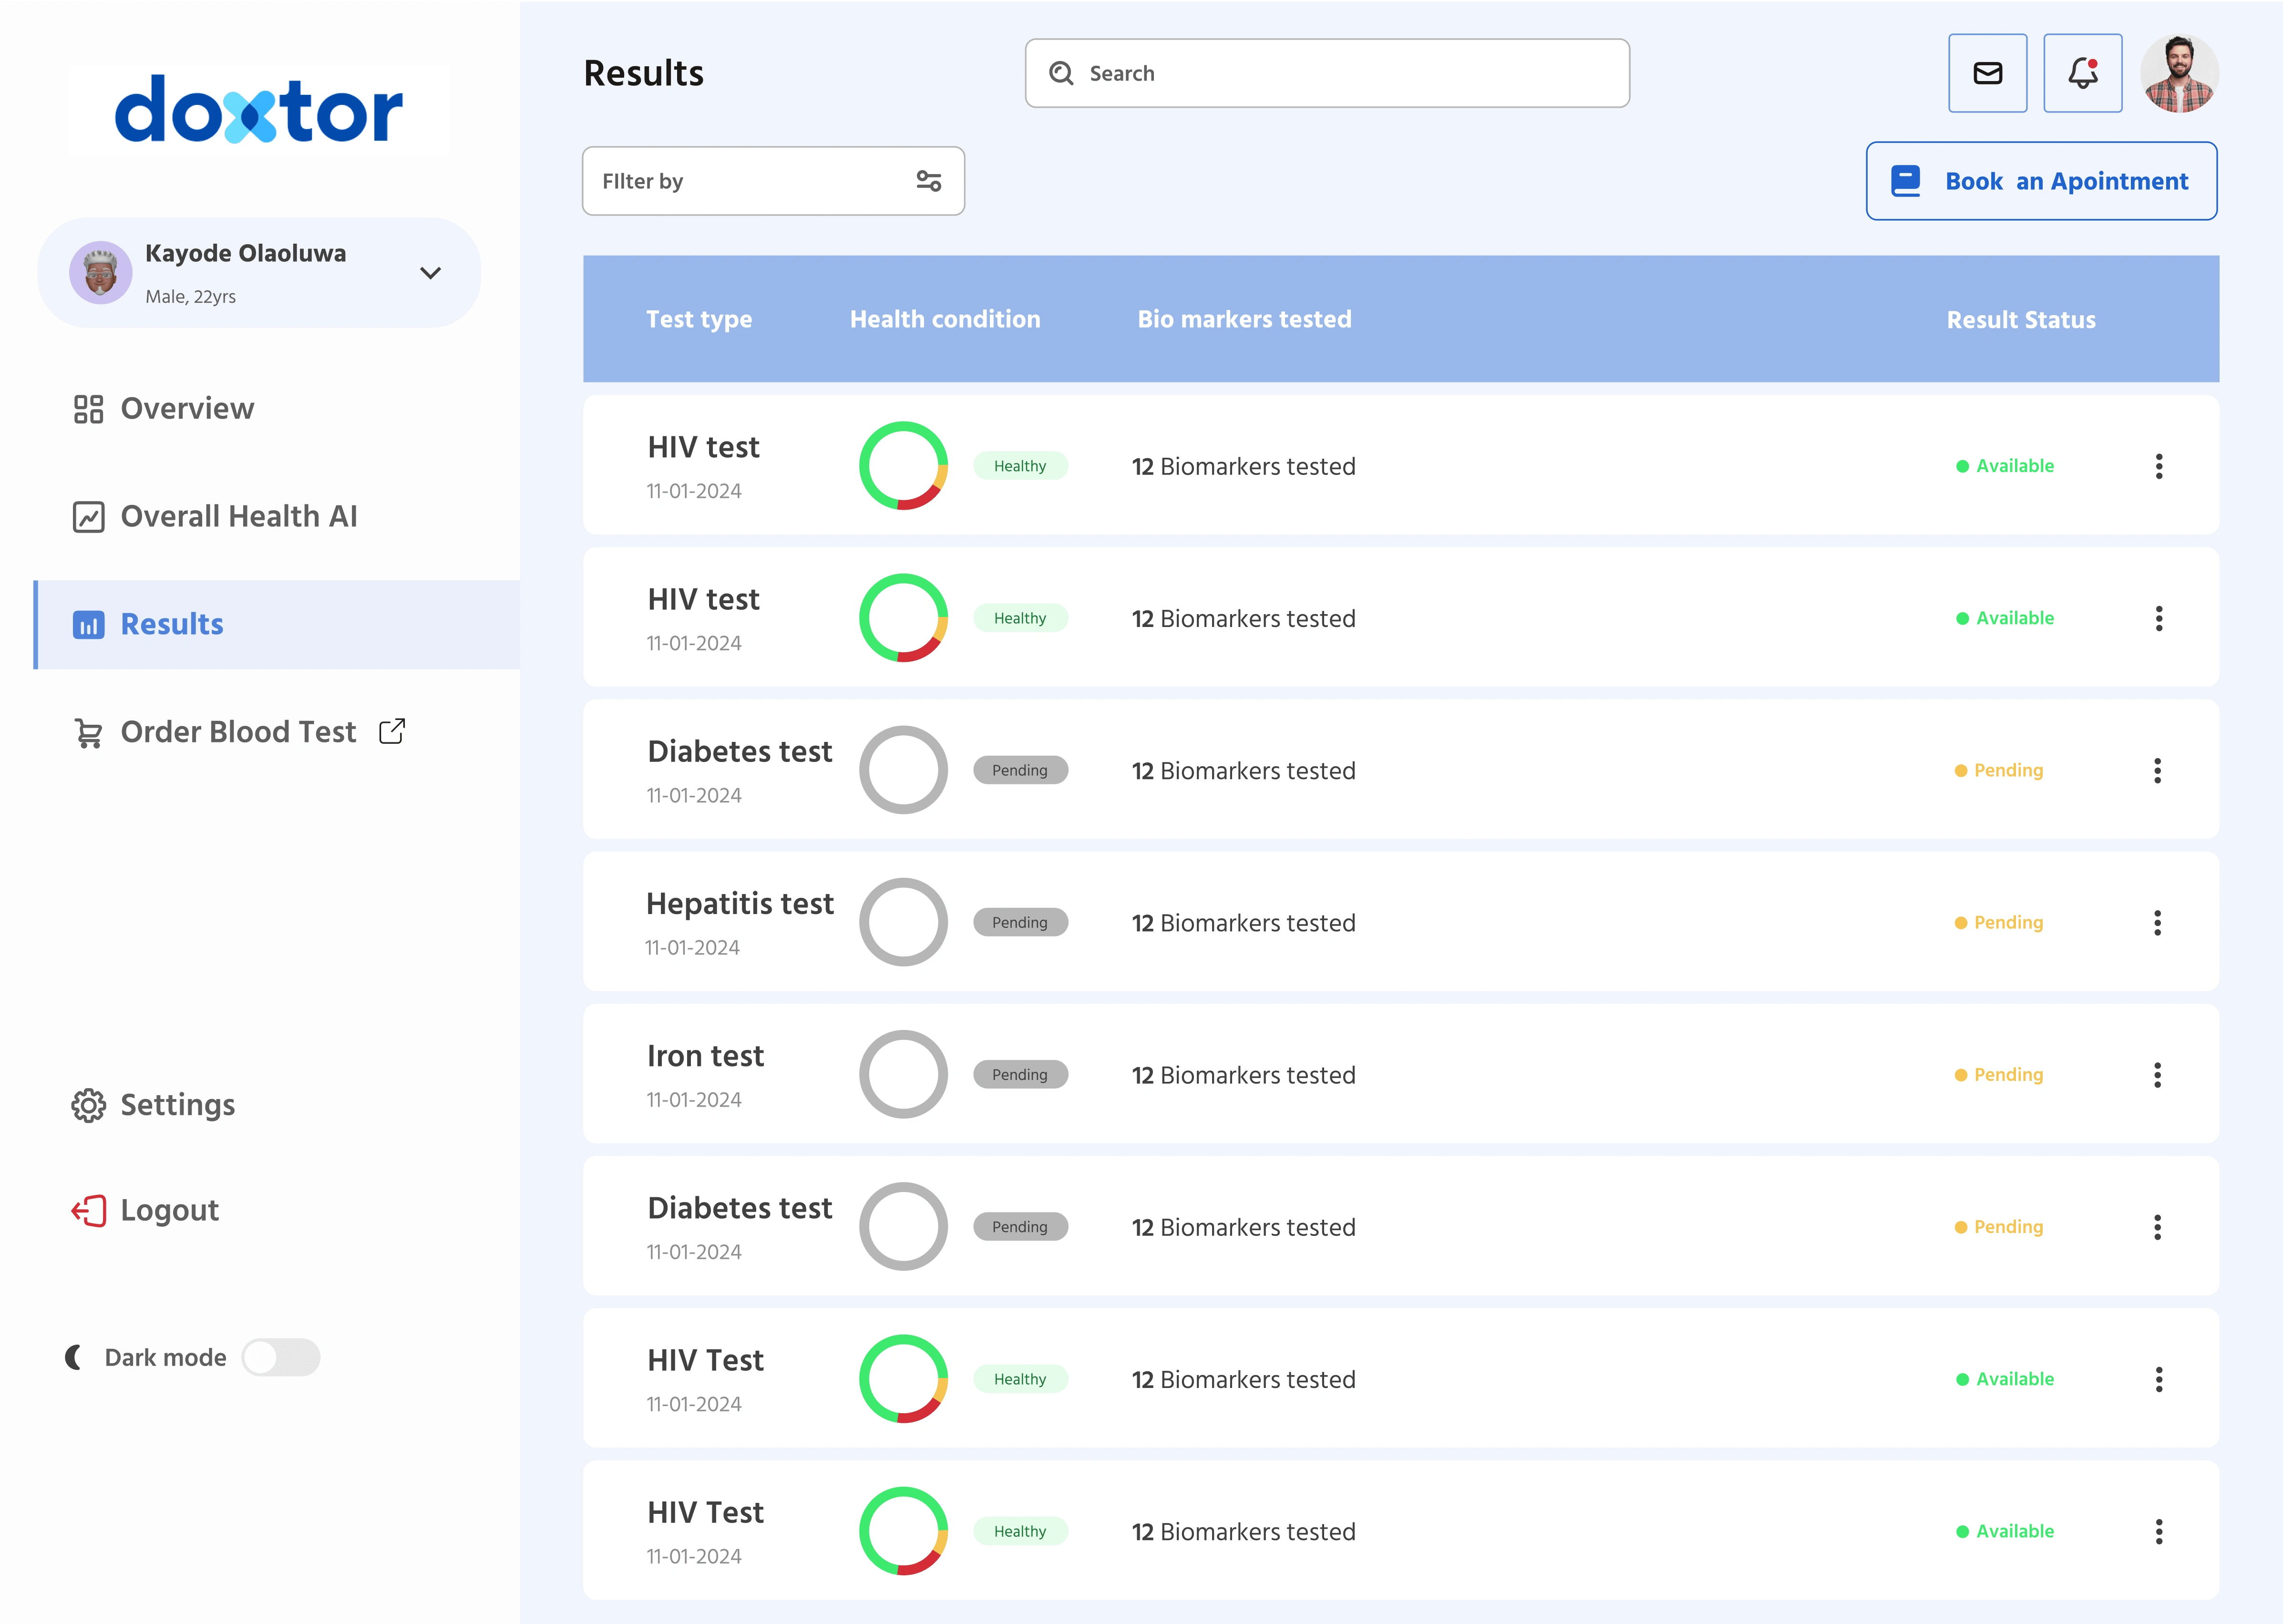This screenshot has width=2283, height=1624.
Task: Toggle Dark mode switch
Action: [x=281, y=1357]
